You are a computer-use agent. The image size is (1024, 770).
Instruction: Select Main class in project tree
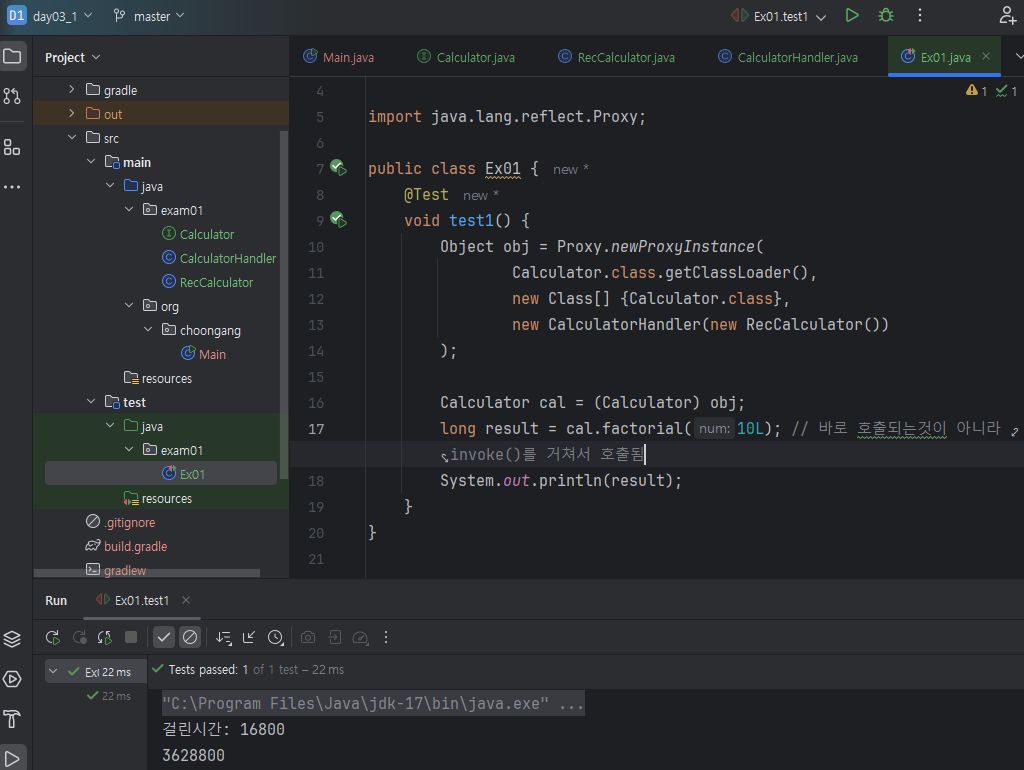tap(204, 354)
